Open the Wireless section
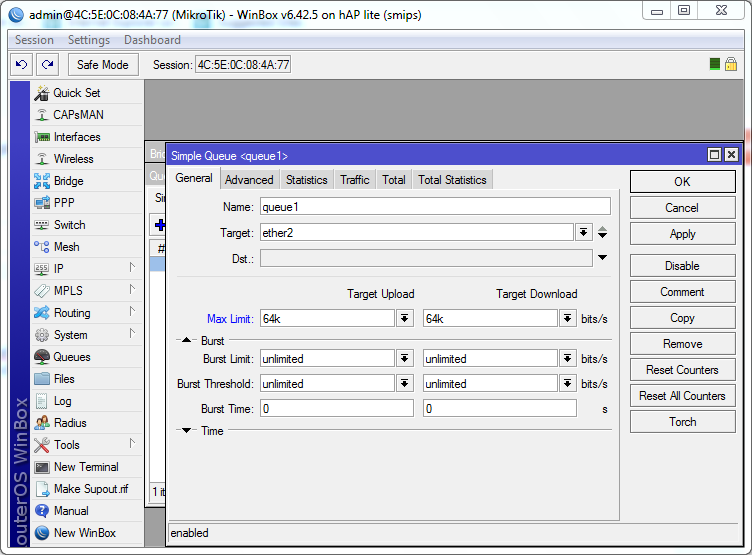 [x=88, y=159]
